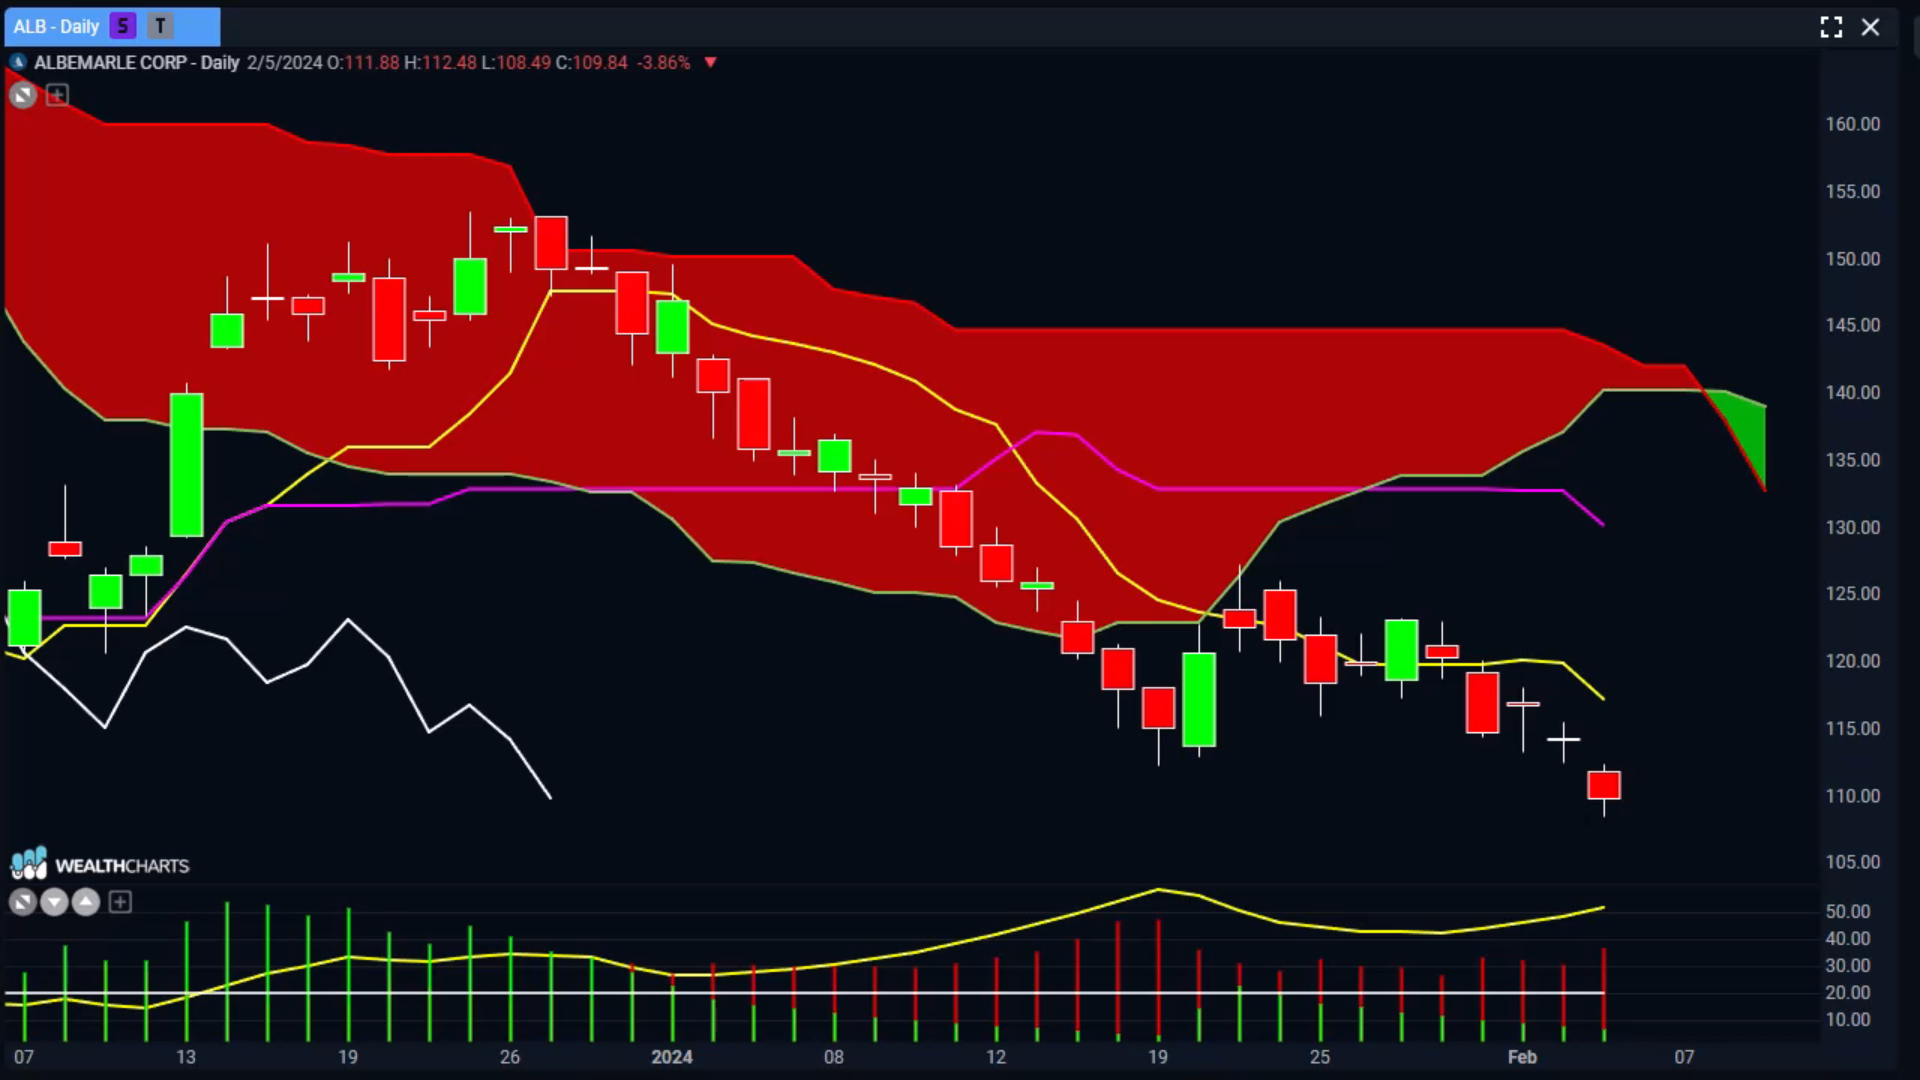Click the ALBEMARLE CORP - Daily title
The image size is (1920, 1080).
(x=137, y=62)
